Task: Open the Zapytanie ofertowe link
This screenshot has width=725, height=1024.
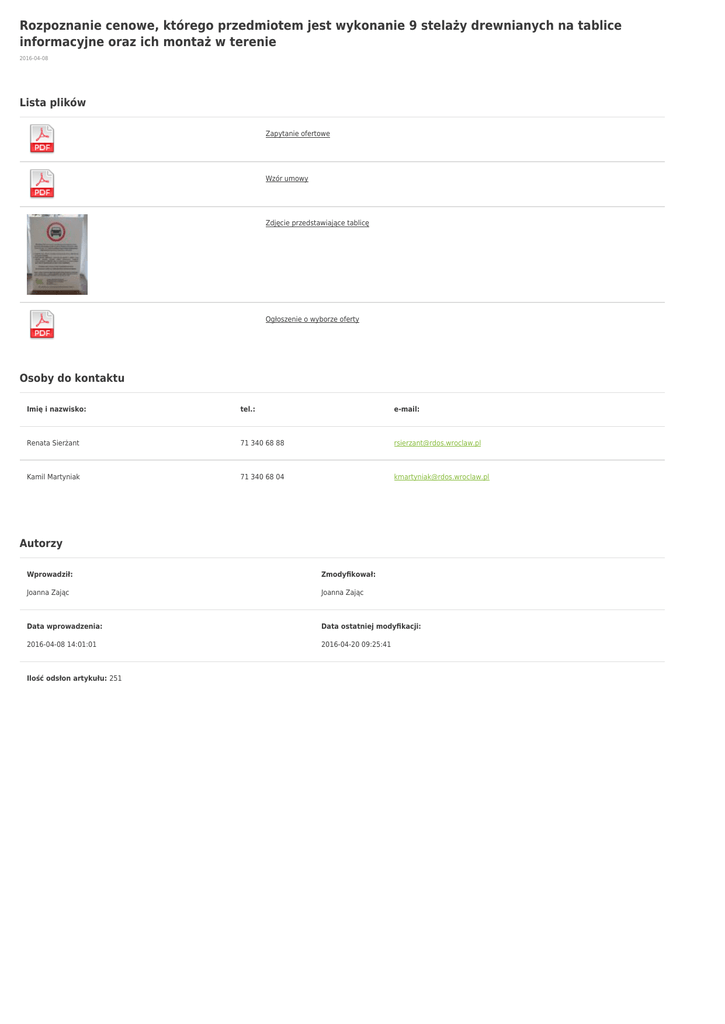Action: coord(297,134)
